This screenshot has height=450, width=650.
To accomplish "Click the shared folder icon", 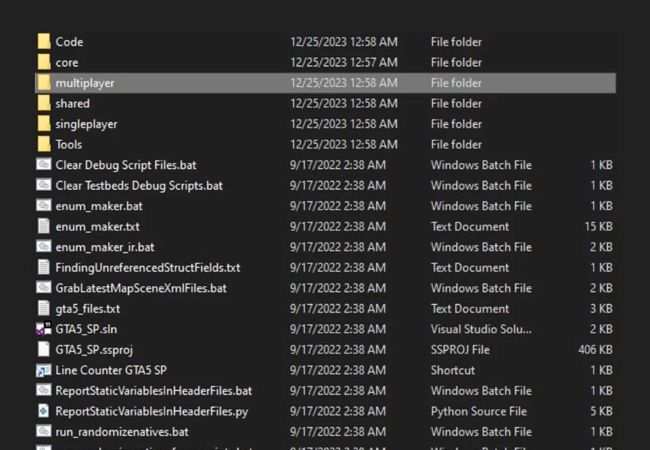I will coord(44,103).
